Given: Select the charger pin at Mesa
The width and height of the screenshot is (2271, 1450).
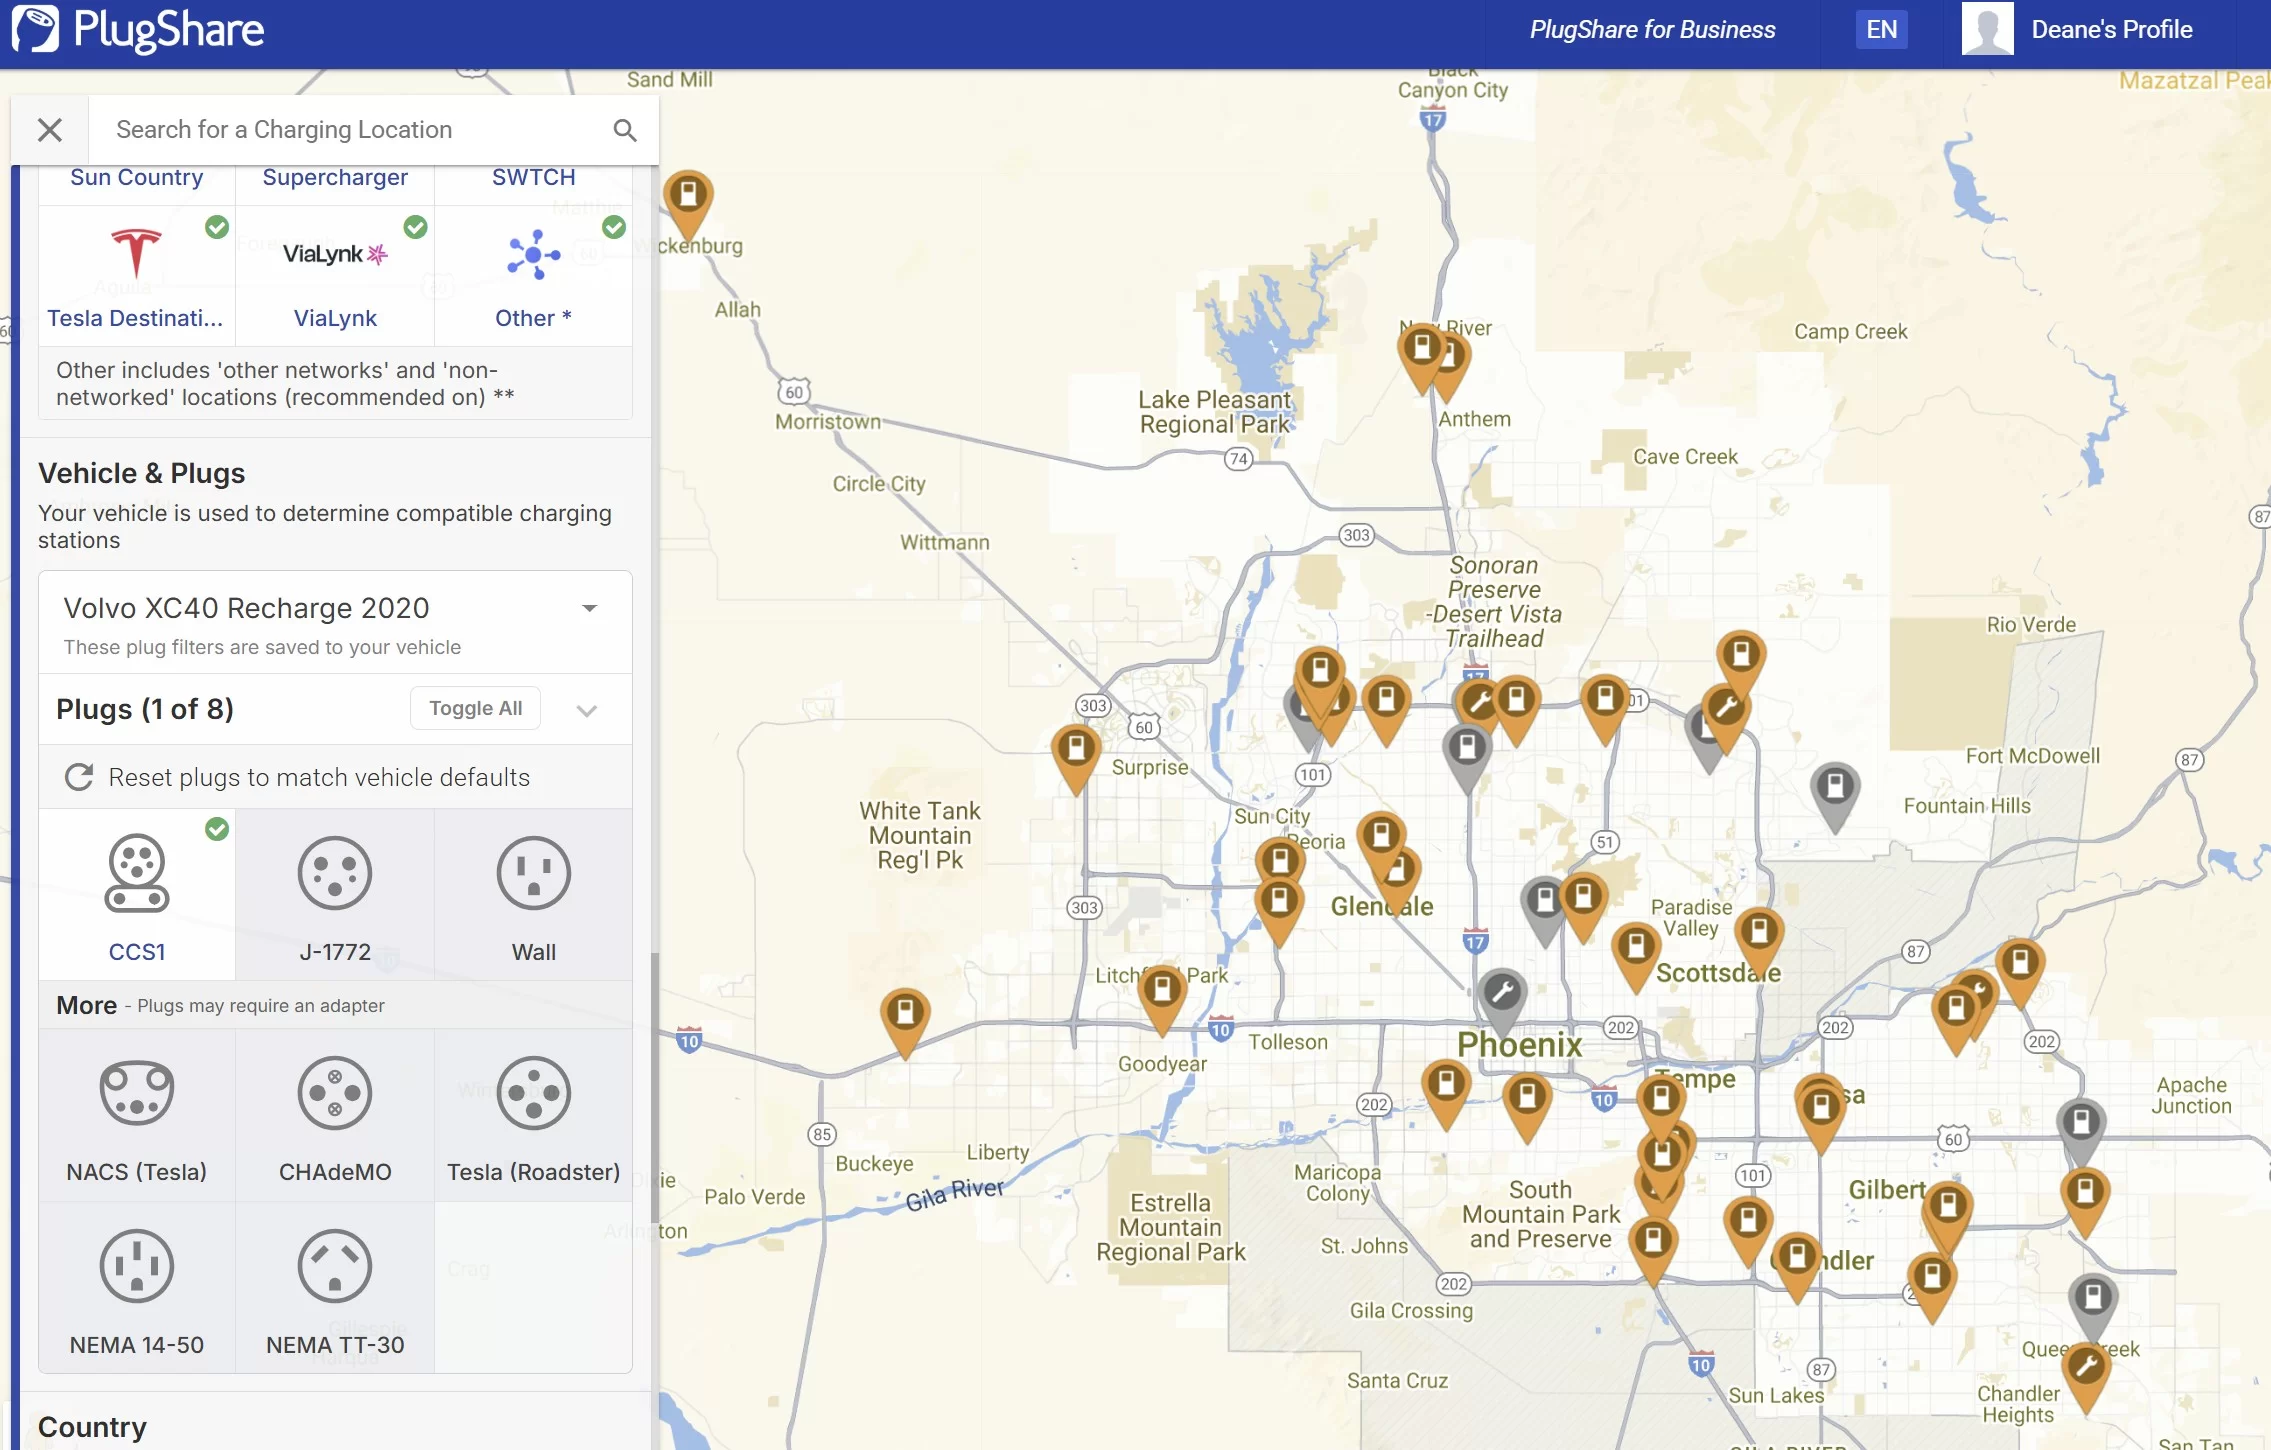Looking at the screenshot, I should point(1821,1111).
